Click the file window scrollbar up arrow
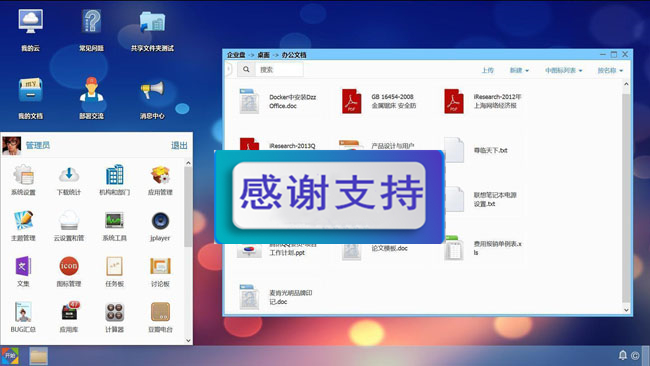The width and height of the screenshot is (650, 366). 626,84
